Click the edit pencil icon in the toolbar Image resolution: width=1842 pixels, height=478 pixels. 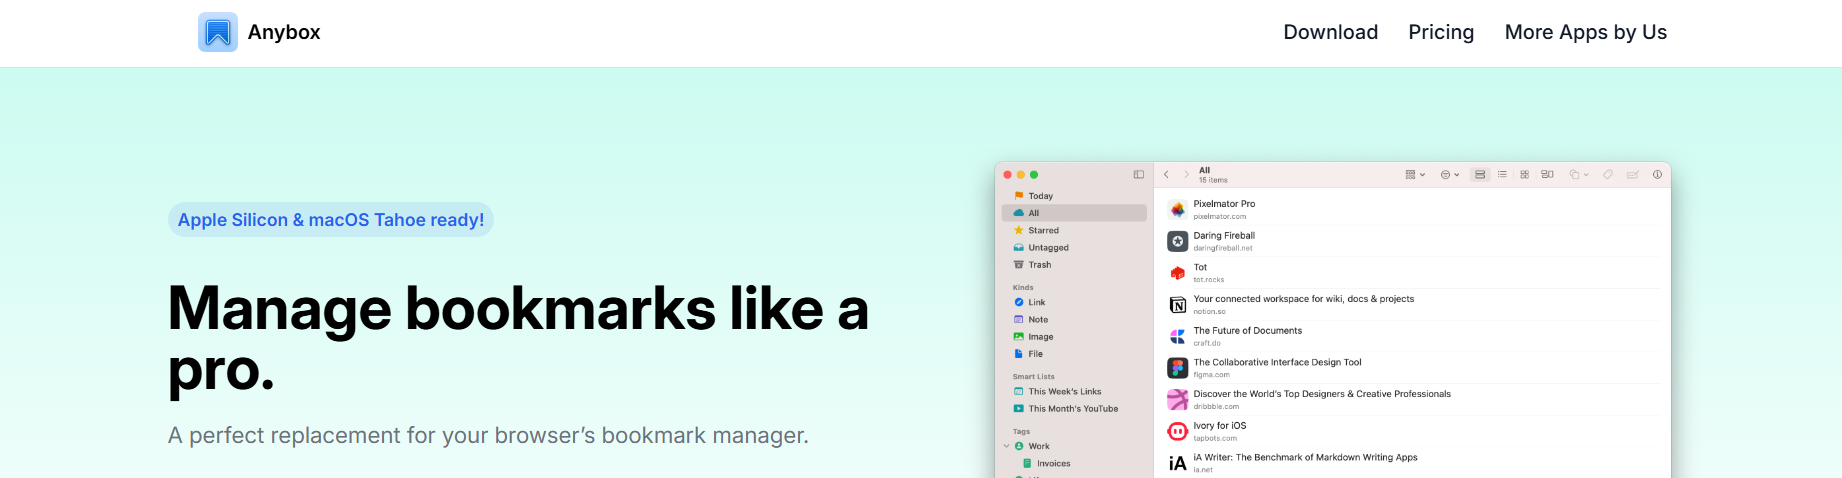point(1632,175)
